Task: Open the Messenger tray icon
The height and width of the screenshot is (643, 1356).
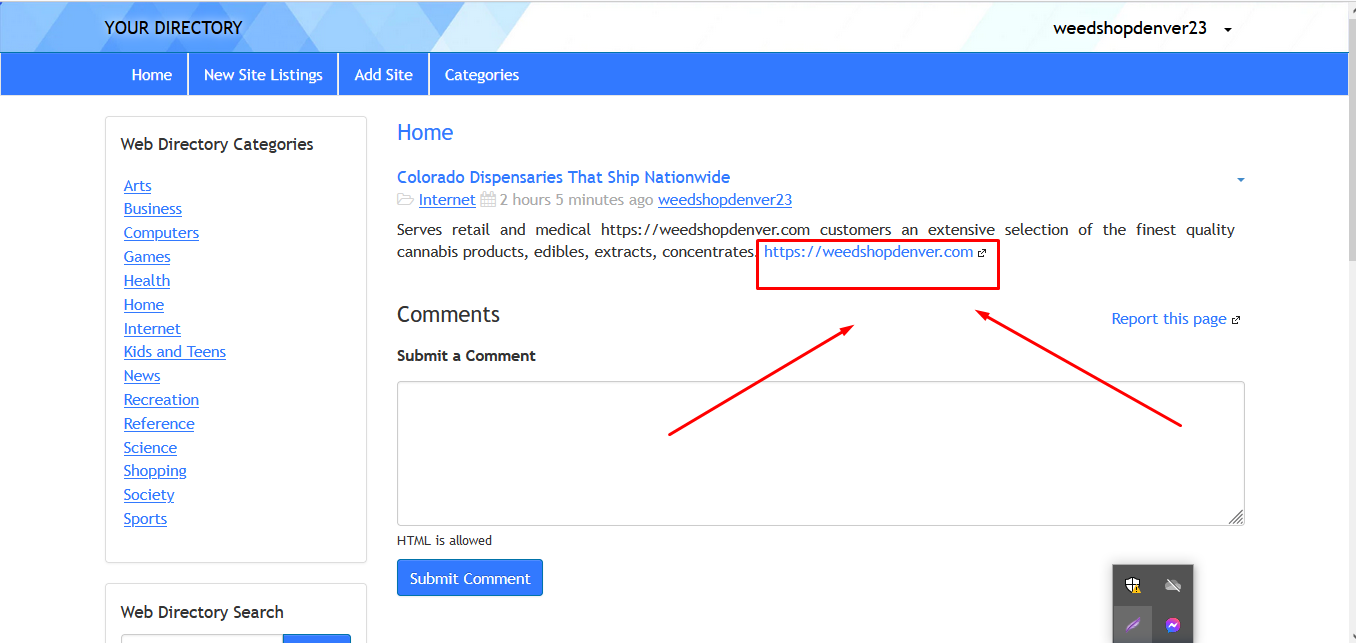Action: tap(1173, 625)
